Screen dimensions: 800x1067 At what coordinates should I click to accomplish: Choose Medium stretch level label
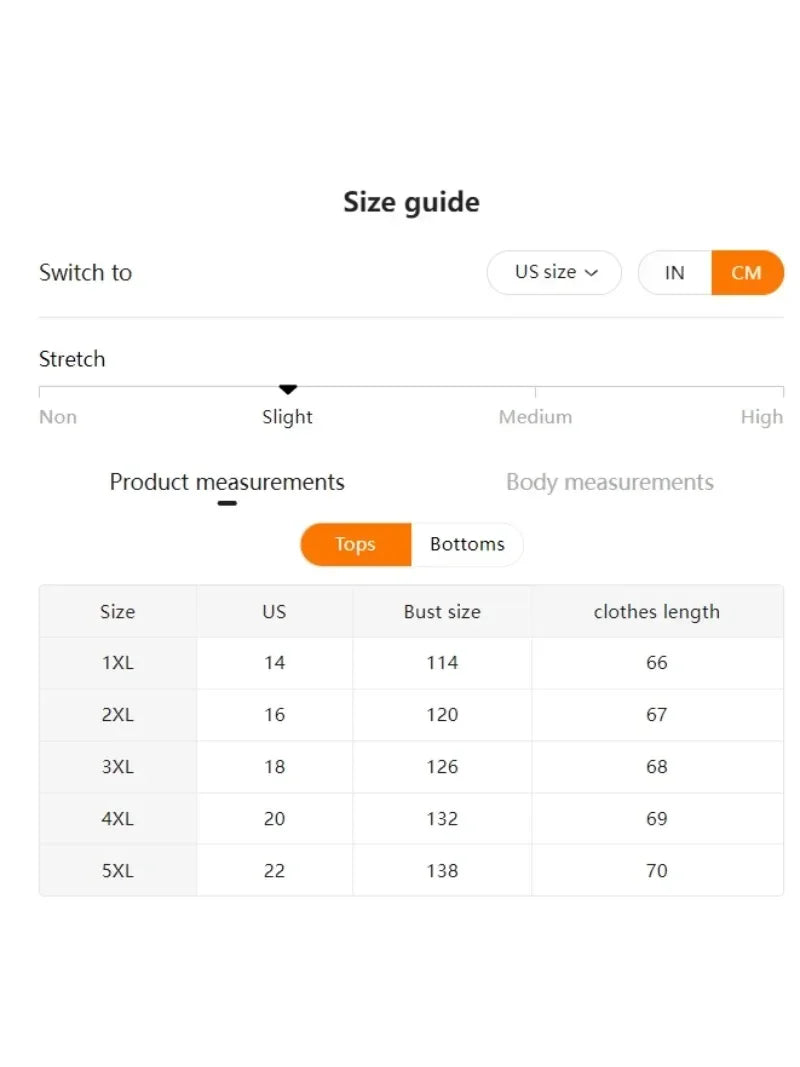coord(535,417)
